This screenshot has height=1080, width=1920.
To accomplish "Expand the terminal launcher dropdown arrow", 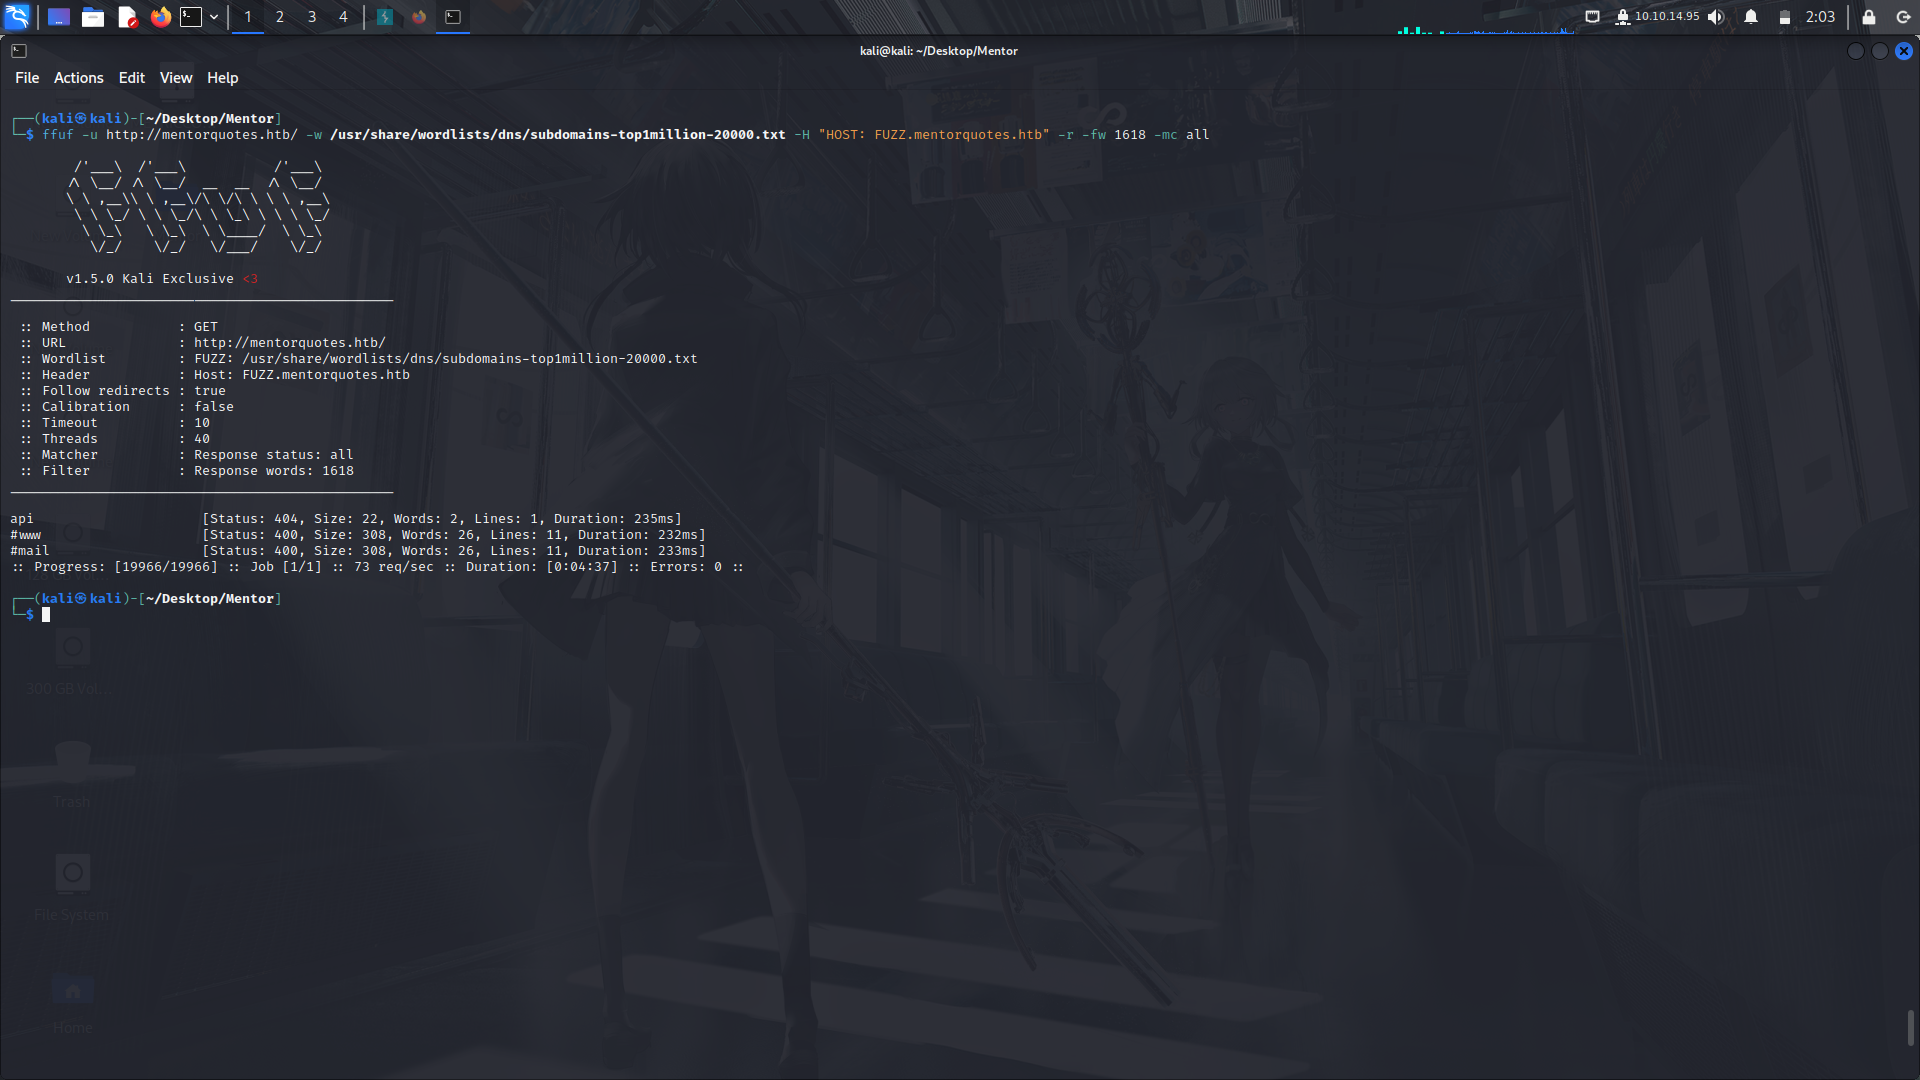I will point(213,17).
